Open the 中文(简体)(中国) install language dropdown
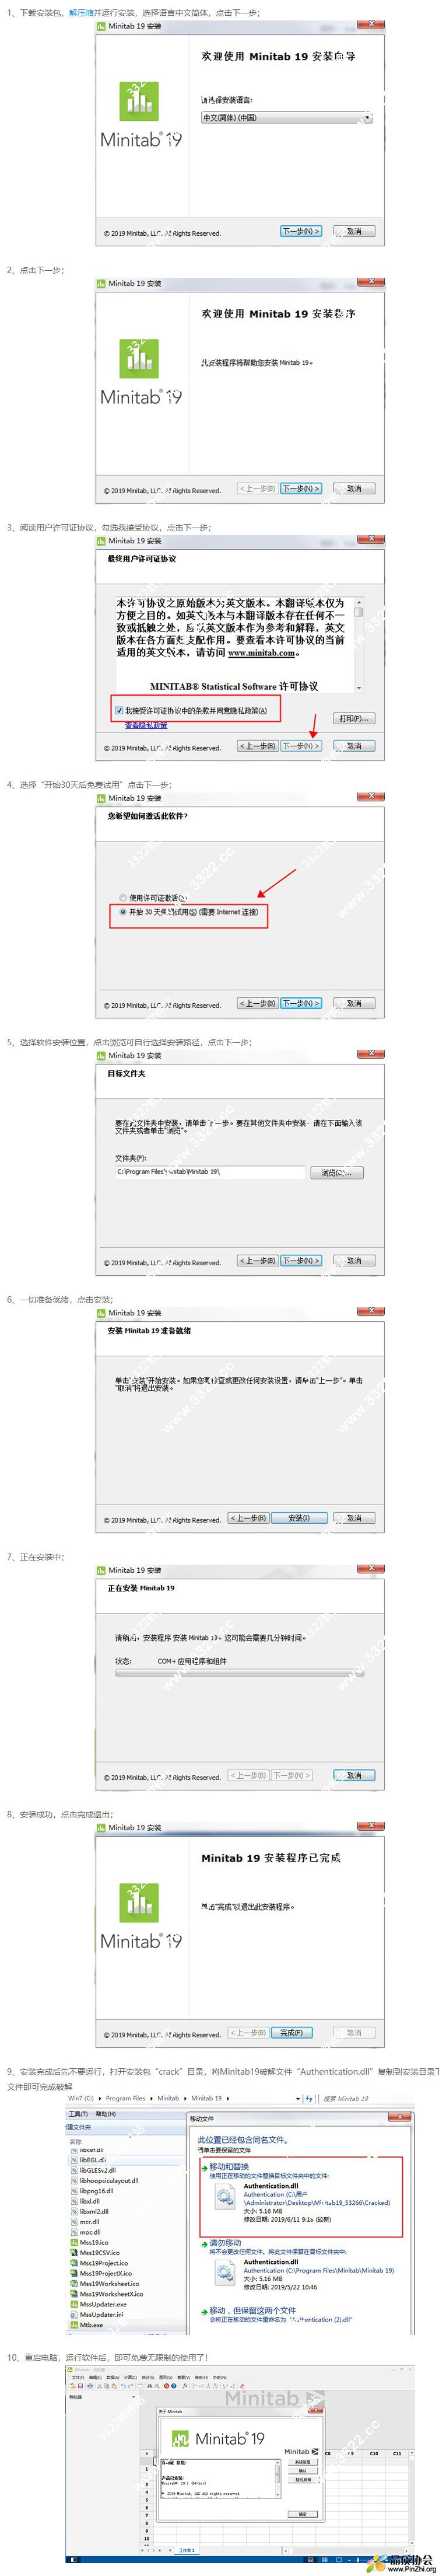The image size is (439, 2576). coord(286,117)
